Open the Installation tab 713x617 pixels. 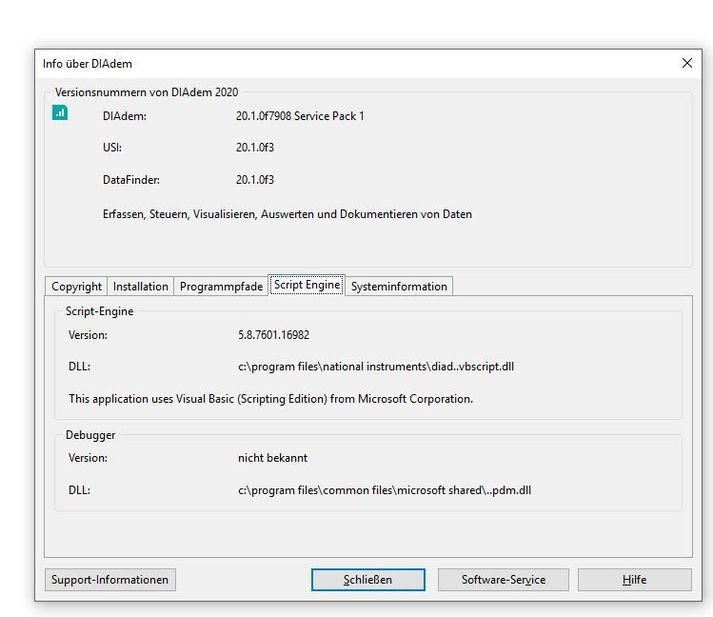141,286
